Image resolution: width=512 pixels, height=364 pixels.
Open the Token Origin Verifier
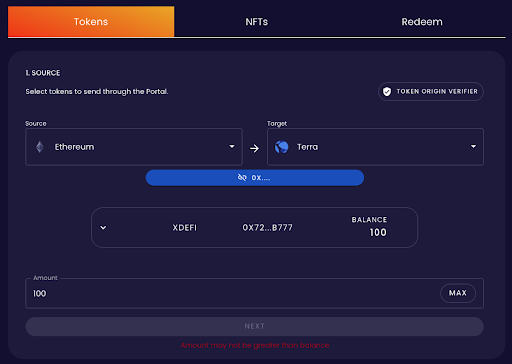tap(431, 92)
